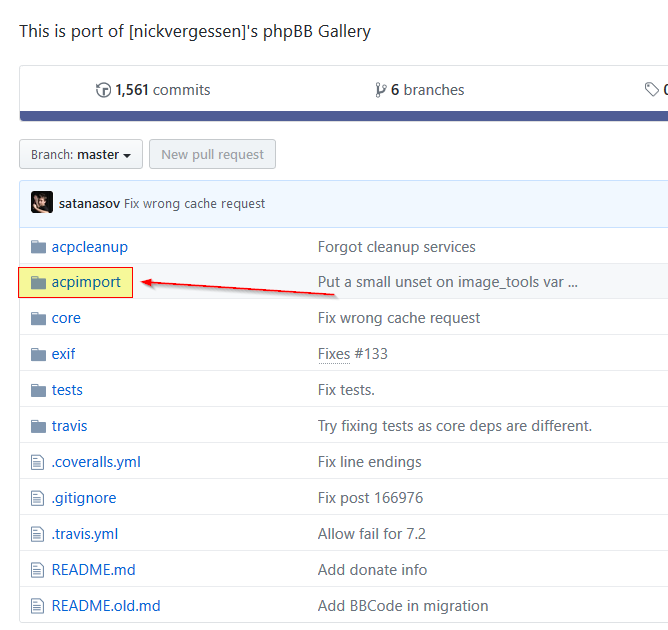Click the file icon beside .gitignore
The width and height of the screenshot is (668, 630).
coord(38,498)
